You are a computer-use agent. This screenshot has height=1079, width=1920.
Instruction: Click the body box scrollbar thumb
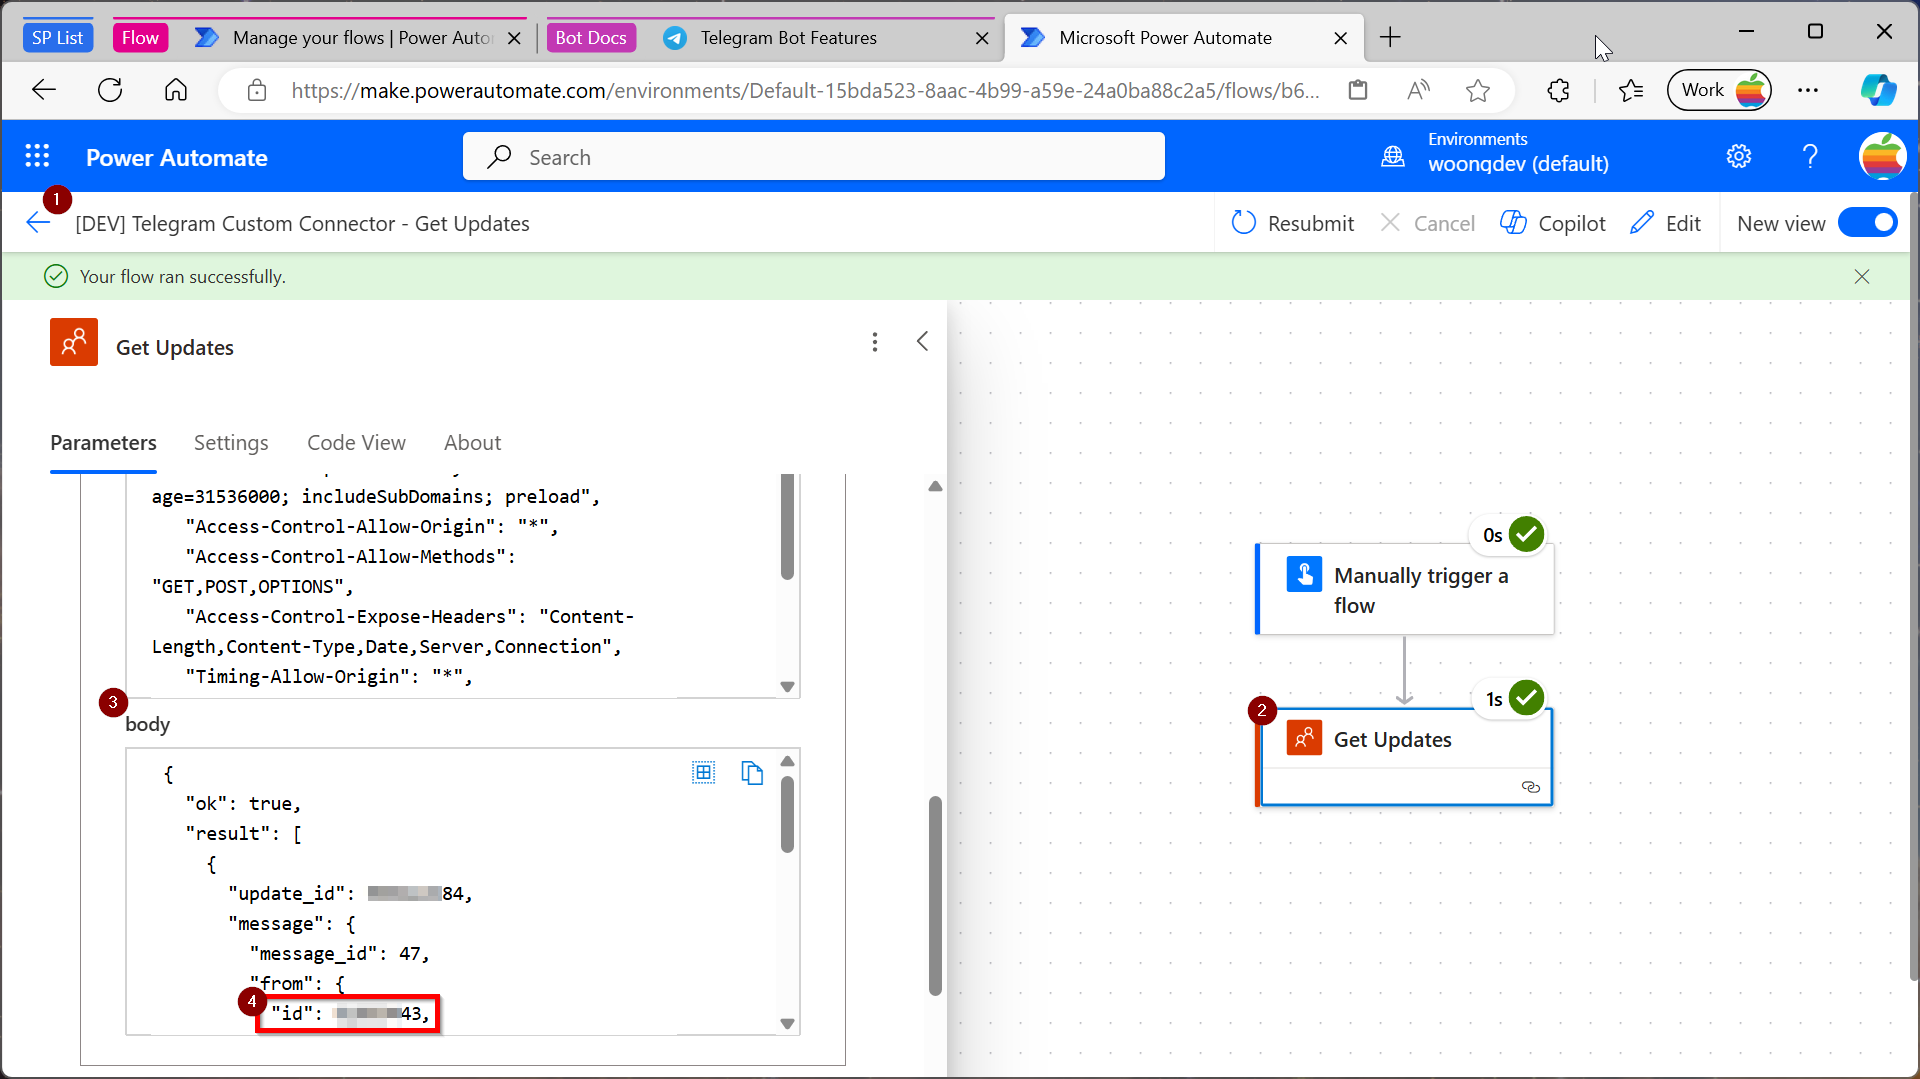click(787, 814)
